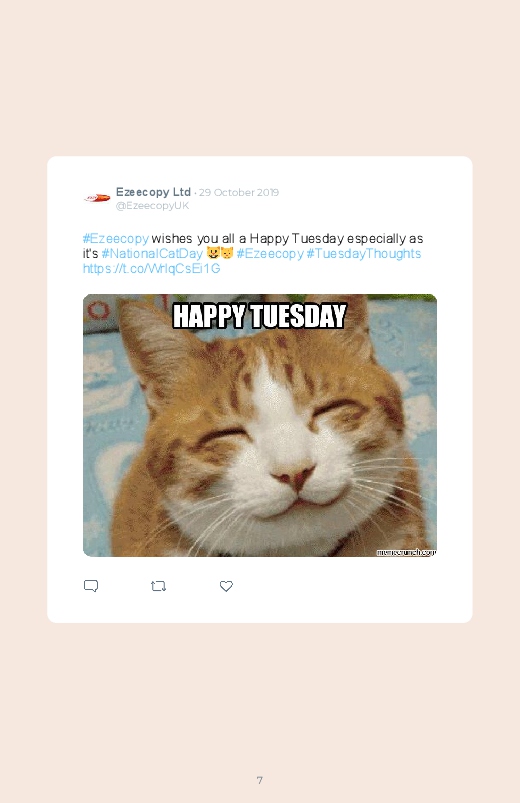Click the tweet text 'wishes you all a Happy Tuesday'
Screen dimensions: 520x803
click(247, 239)
